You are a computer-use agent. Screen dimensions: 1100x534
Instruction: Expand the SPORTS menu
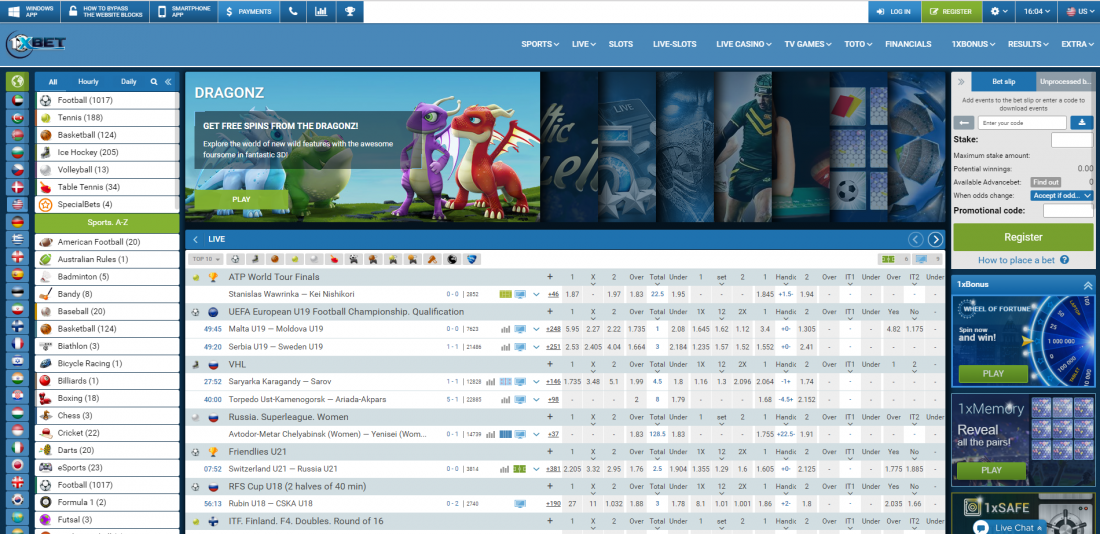539,44
